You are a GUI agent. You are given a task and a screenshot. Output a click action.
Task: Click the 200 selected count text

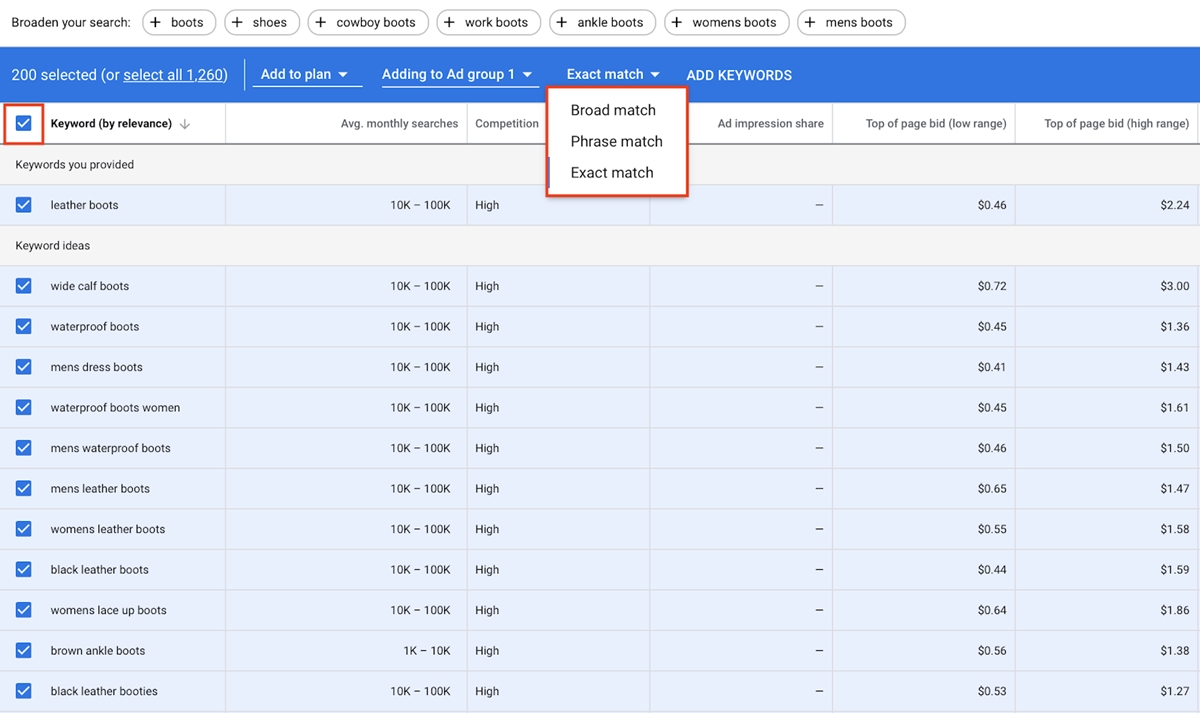pos(54,75)
